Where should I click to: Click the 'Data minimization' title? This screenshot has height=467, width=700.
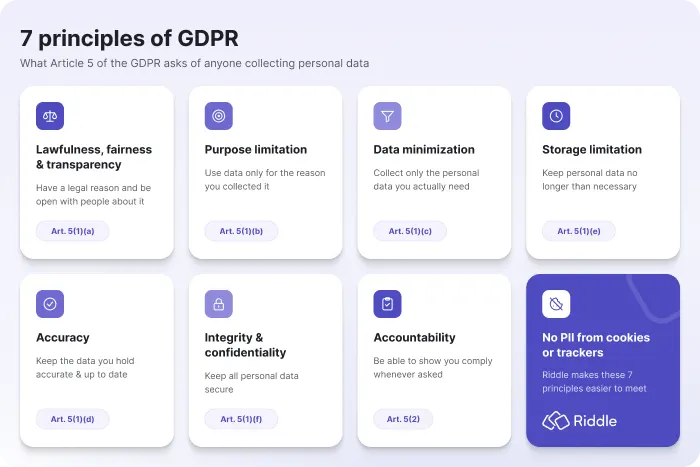click(x=424, y=150)
